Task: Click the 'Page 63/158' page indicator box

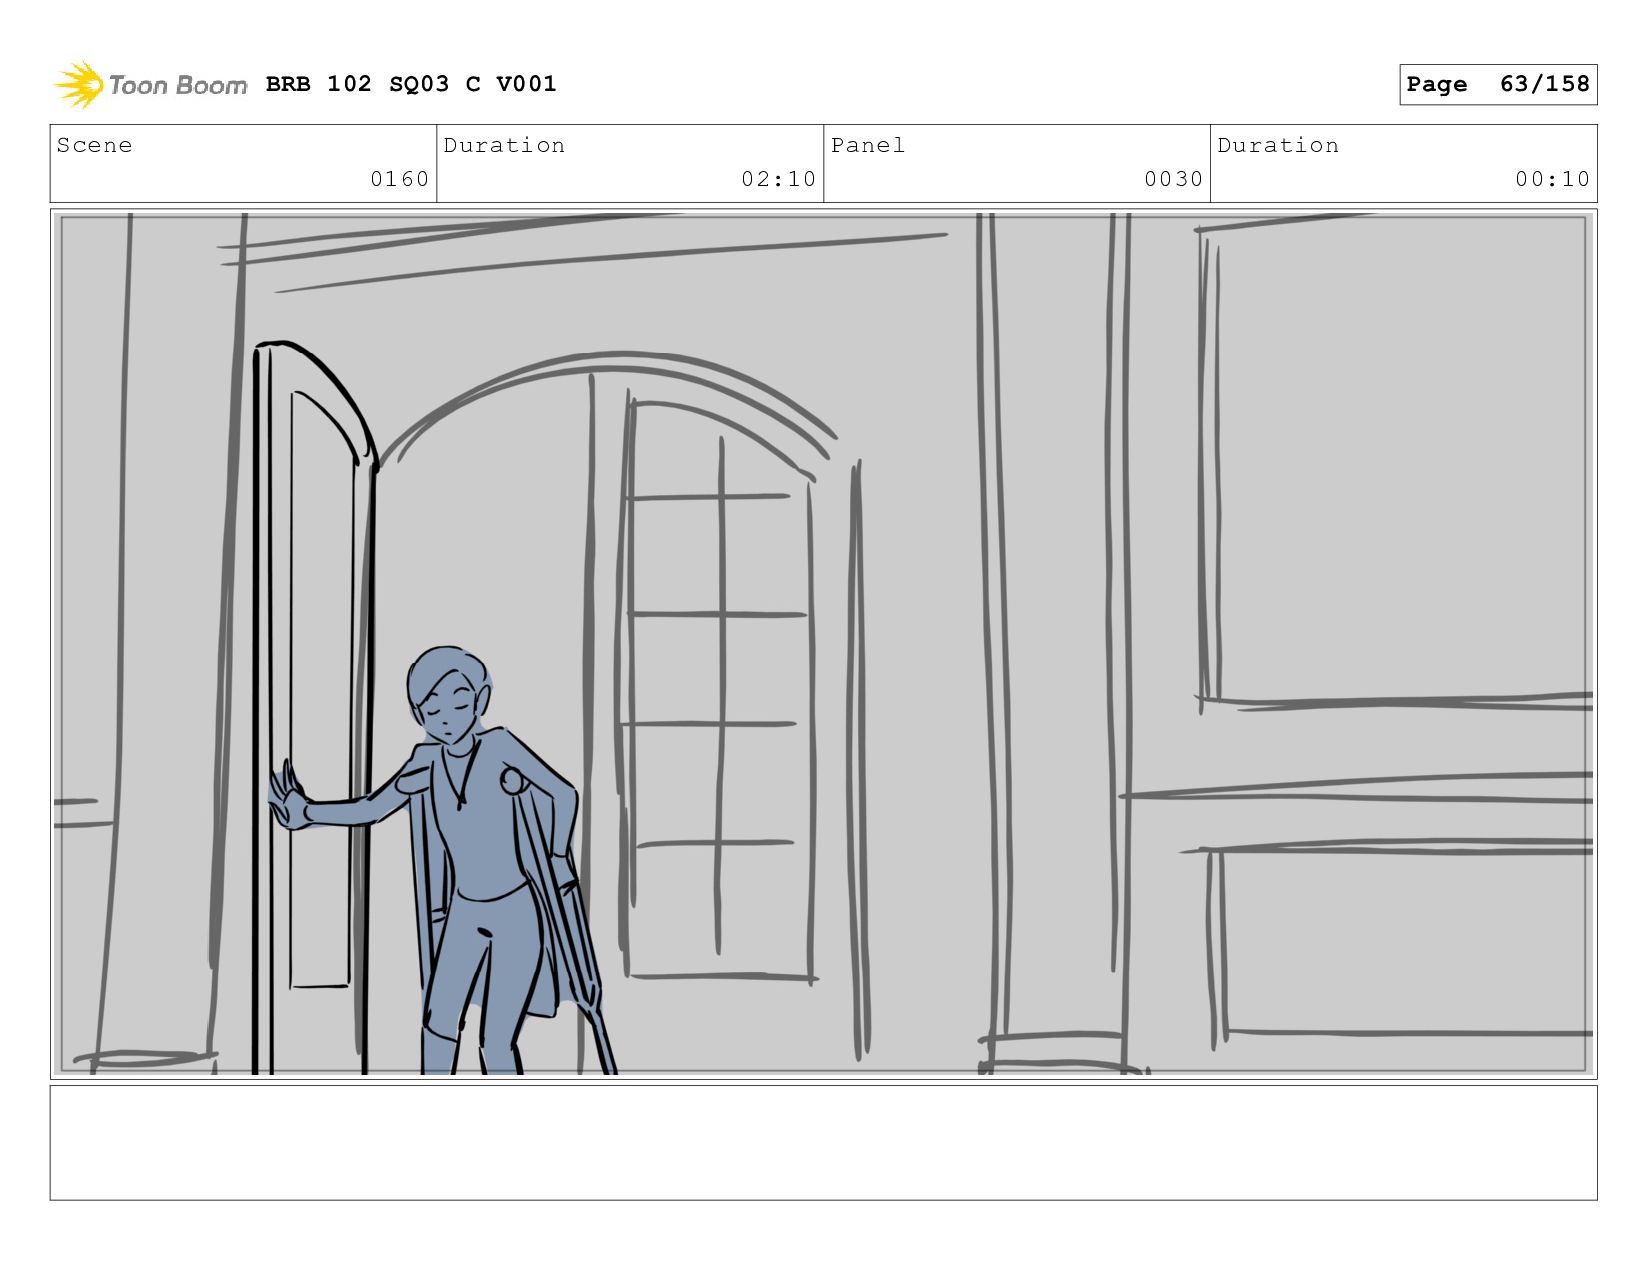Action: (x=1497, y=84)
